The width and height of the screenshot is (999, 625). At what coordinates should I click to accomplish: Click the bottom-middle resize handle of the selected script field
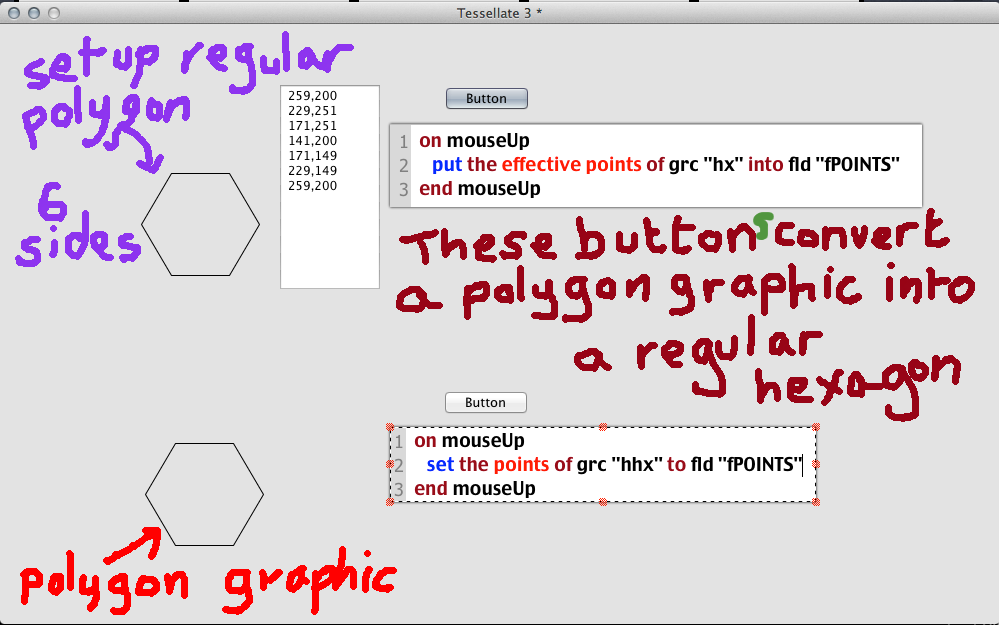click(603, 501)
